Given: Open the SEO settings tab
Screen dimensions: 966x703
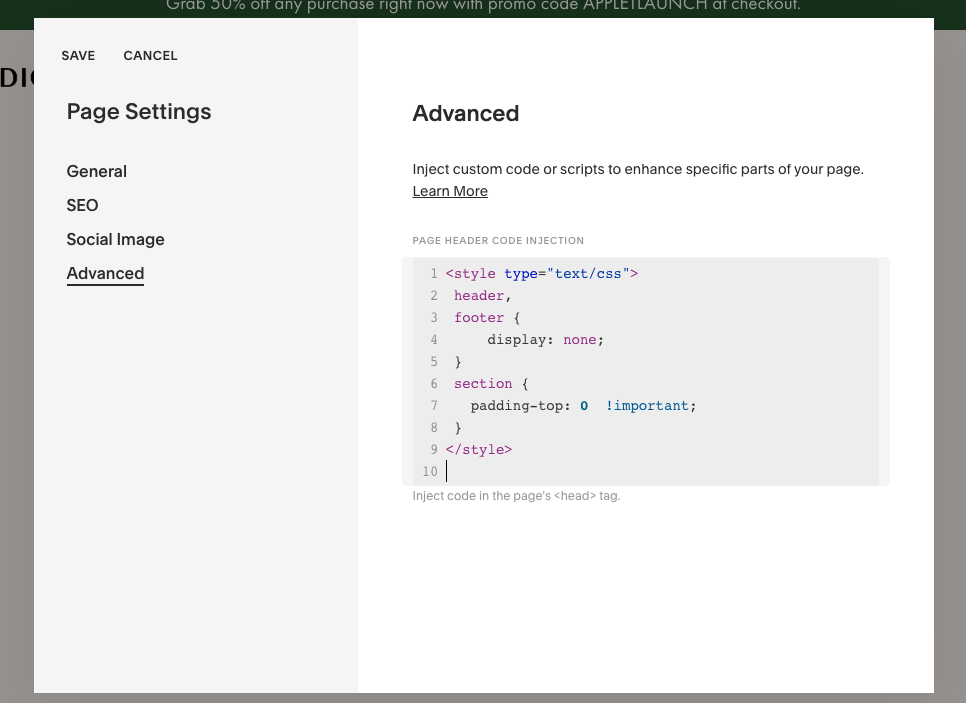Looking at the screenshot, I should [83, 205].
